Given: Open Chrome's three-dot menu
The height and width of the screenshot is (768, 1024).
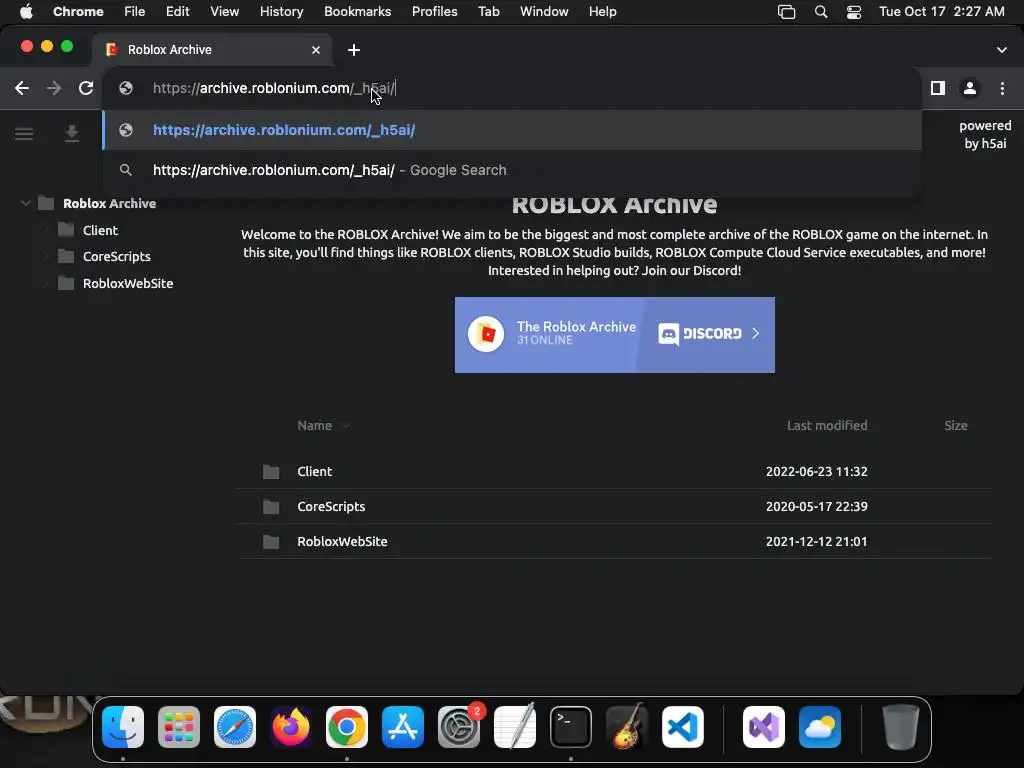Looking at the screenshot, I should tap(1002, 88).
